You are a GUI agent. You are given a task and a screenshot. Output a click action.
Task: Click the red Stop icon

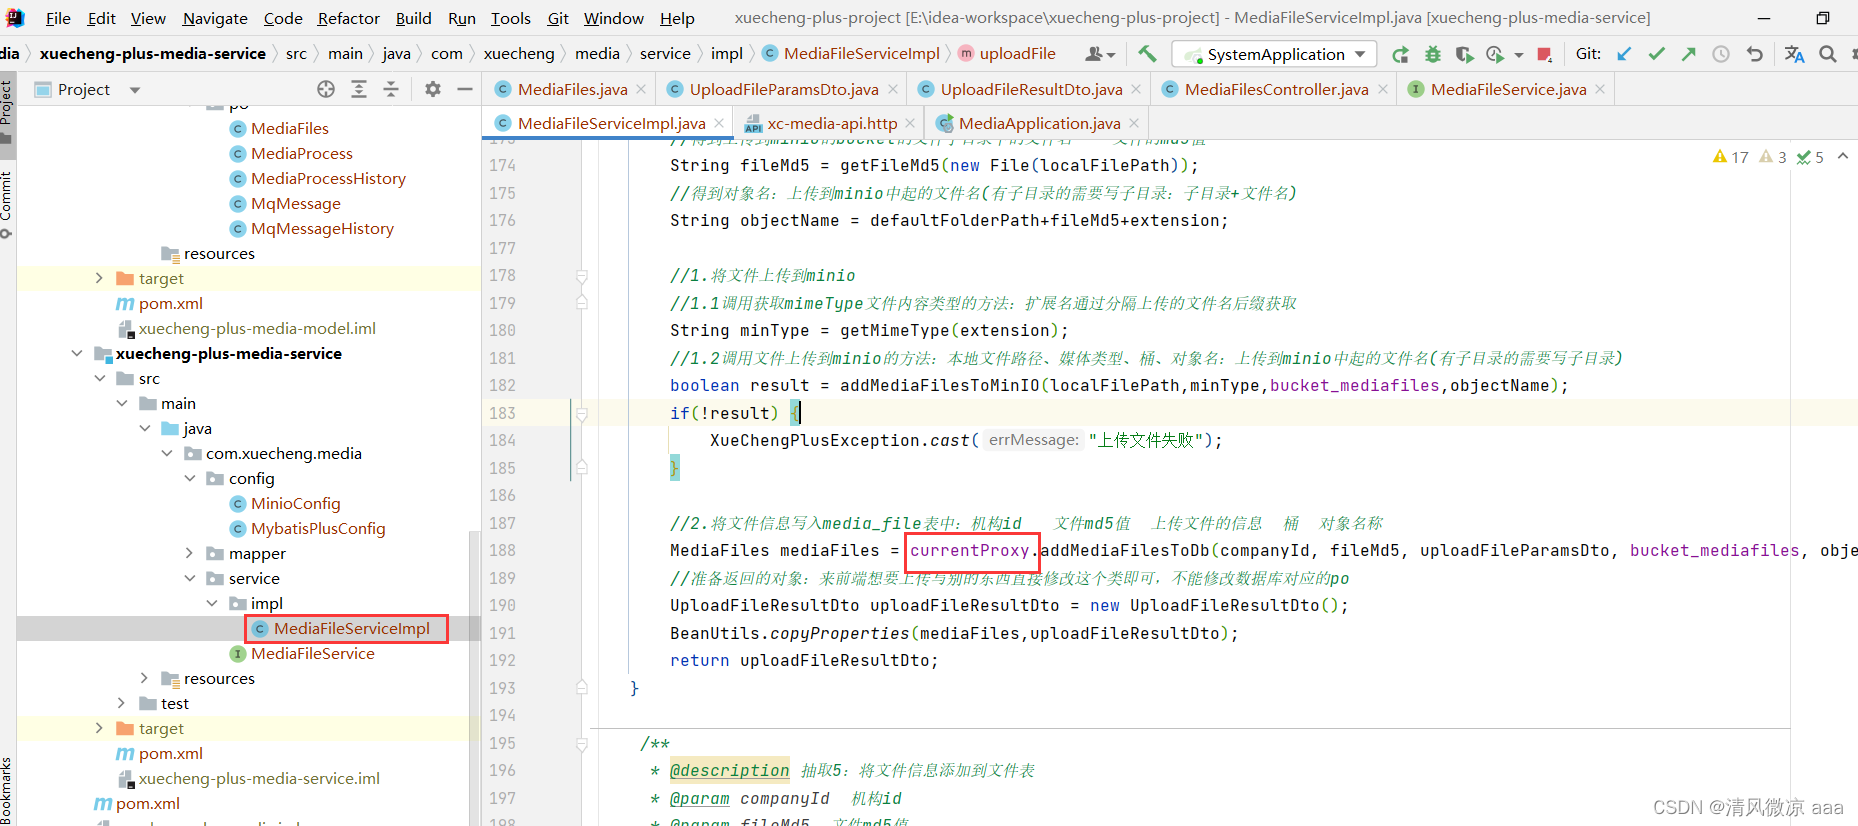coord(1544,54)
